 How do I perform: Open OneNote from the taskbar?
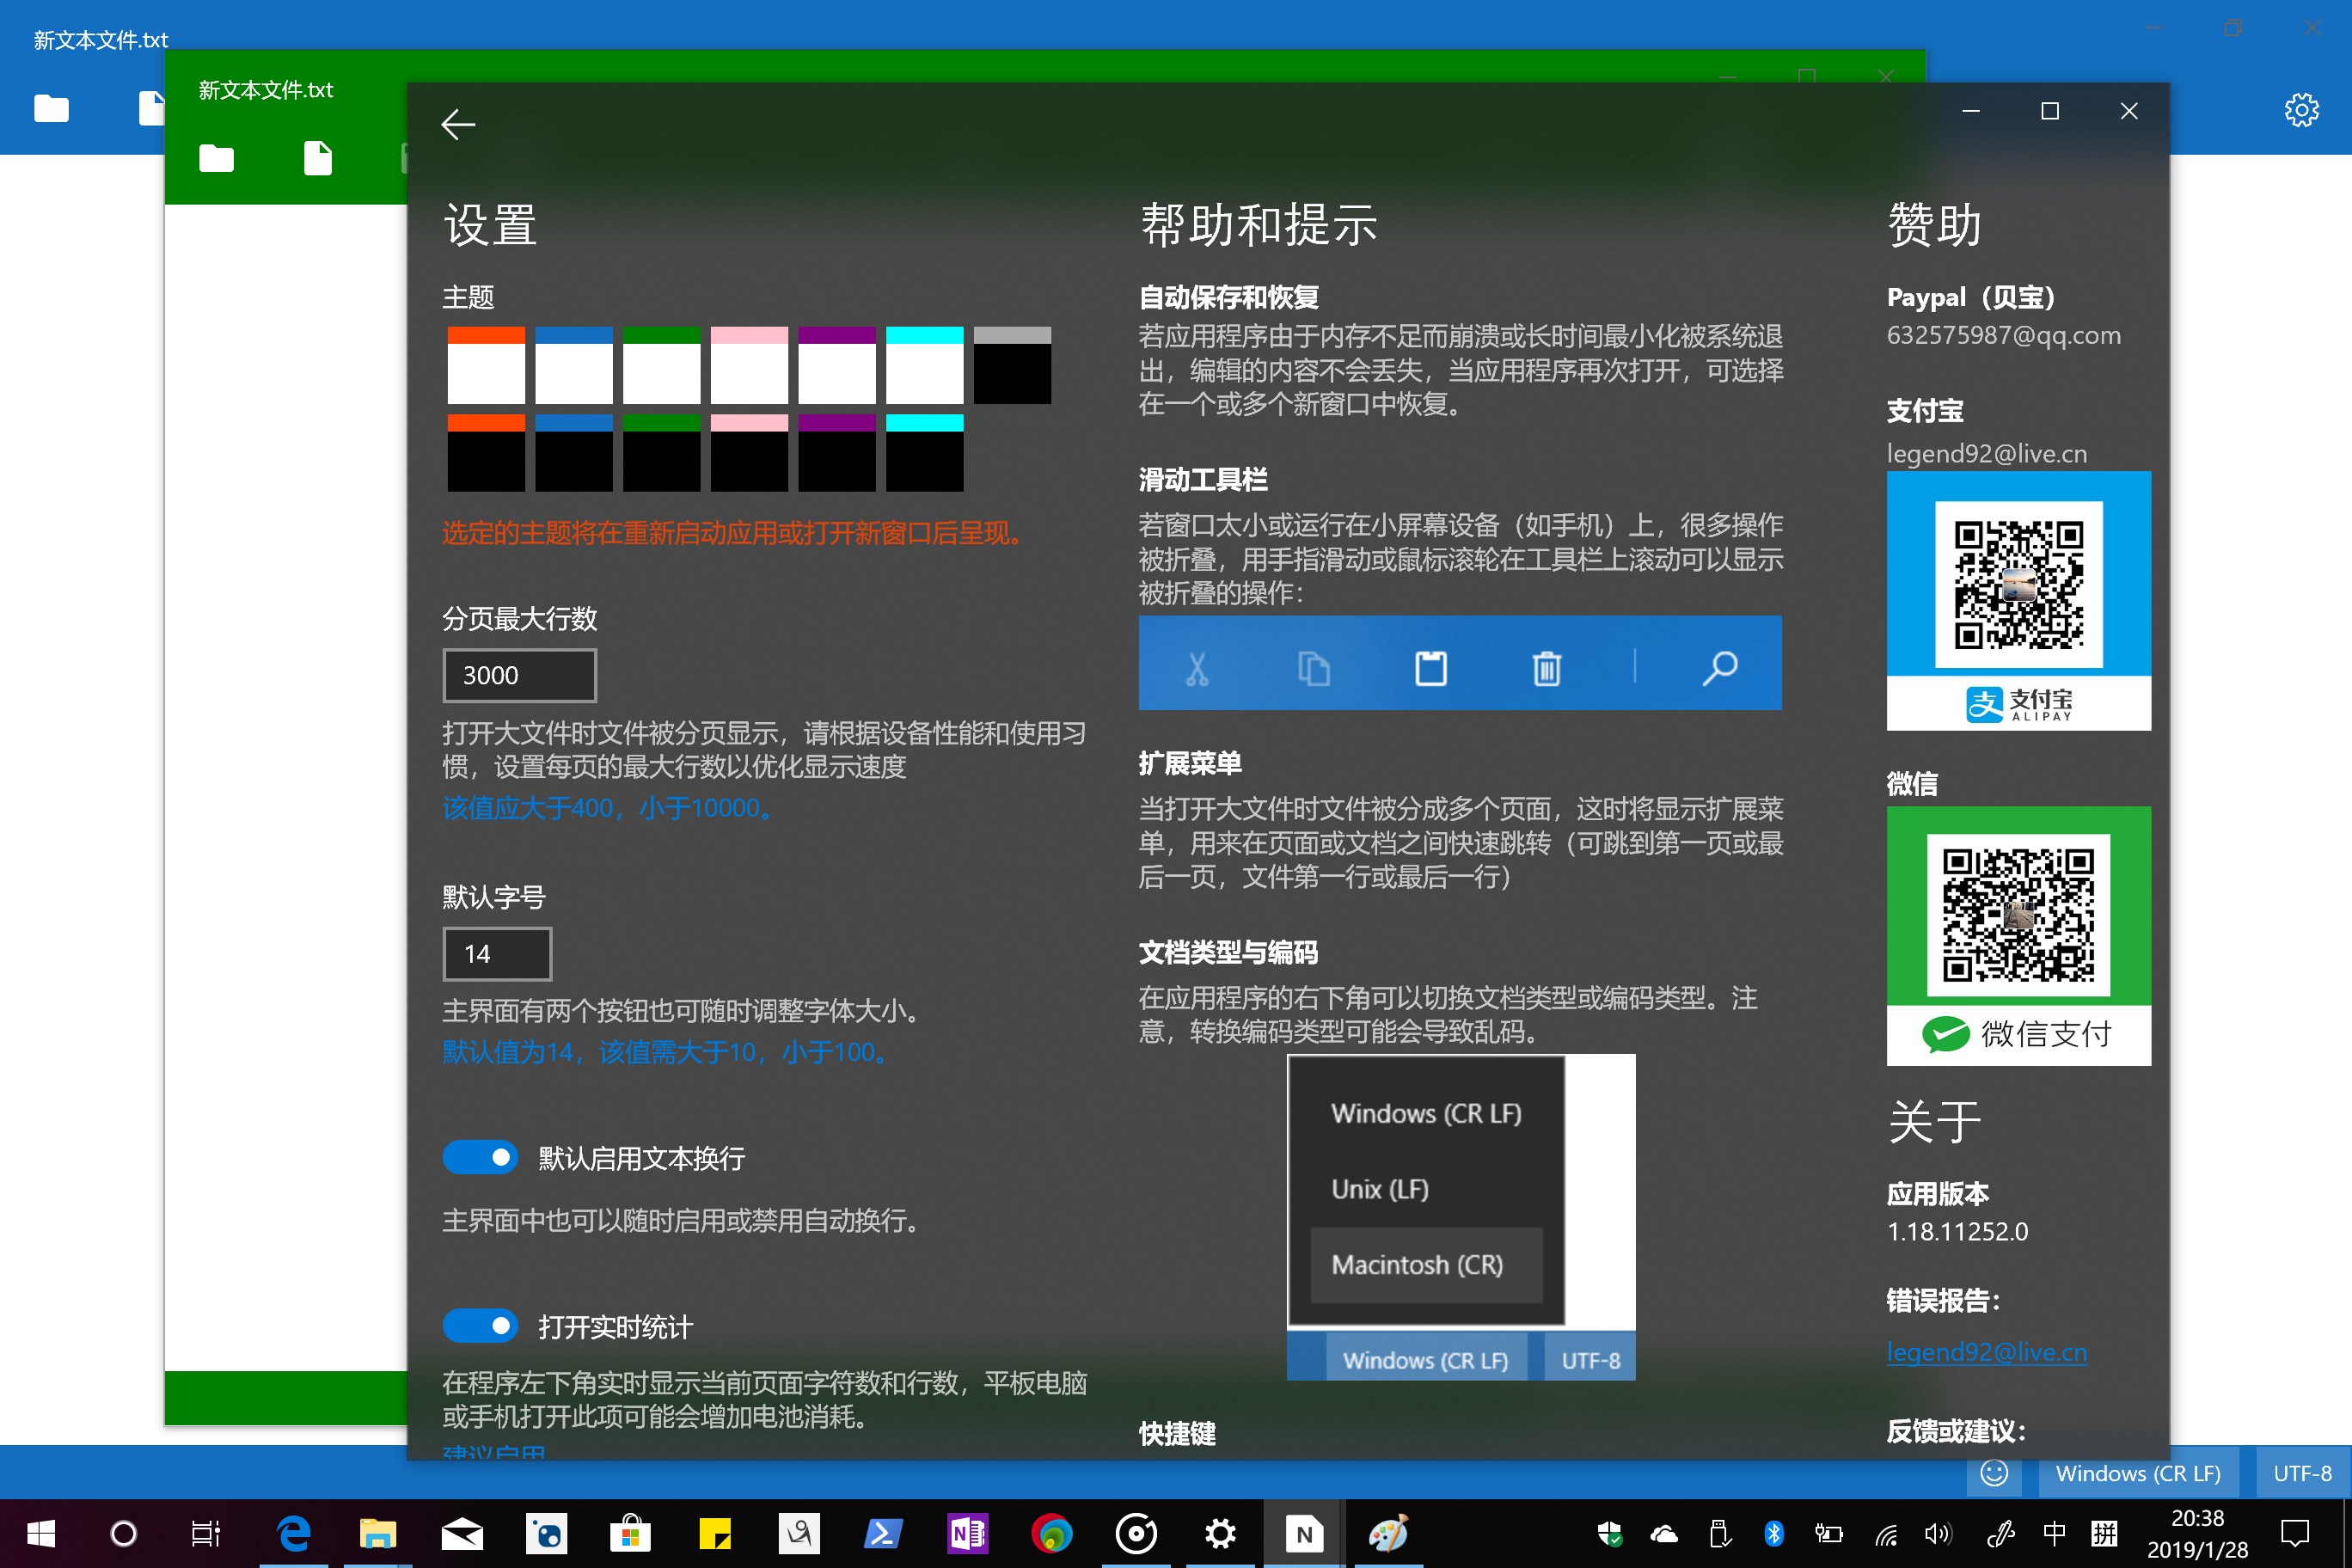[967, 1533]
